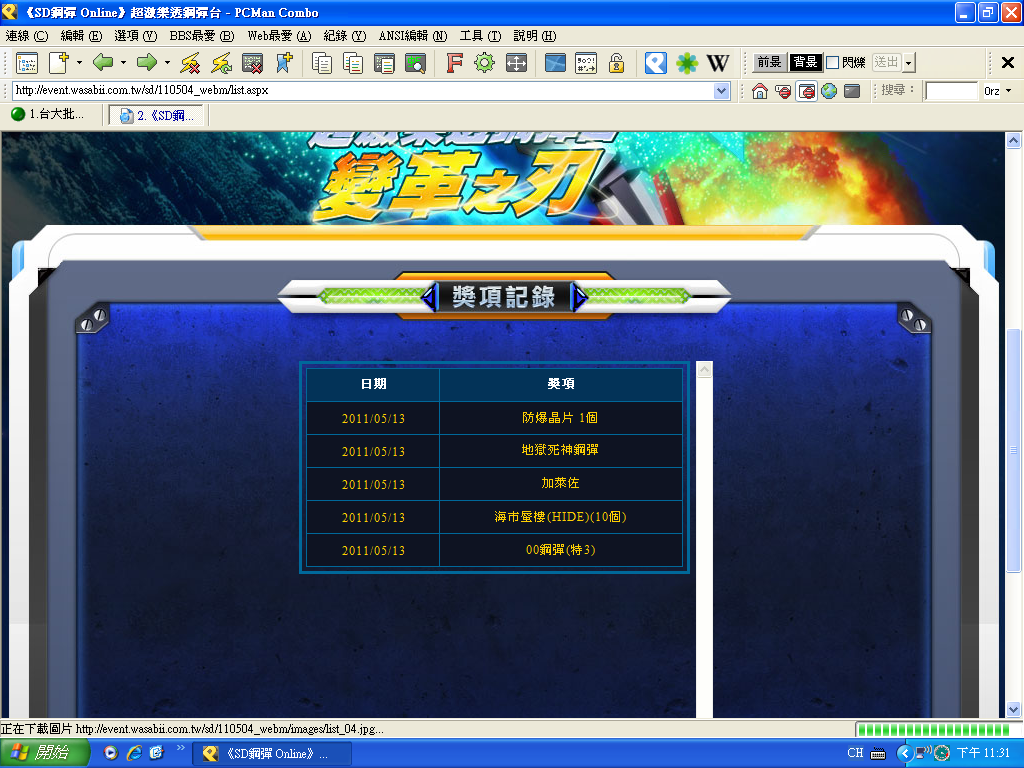The image size is (1024, 768).
Task: Open the ANSI編輯 (N) menu
Action: coord(413,36)
